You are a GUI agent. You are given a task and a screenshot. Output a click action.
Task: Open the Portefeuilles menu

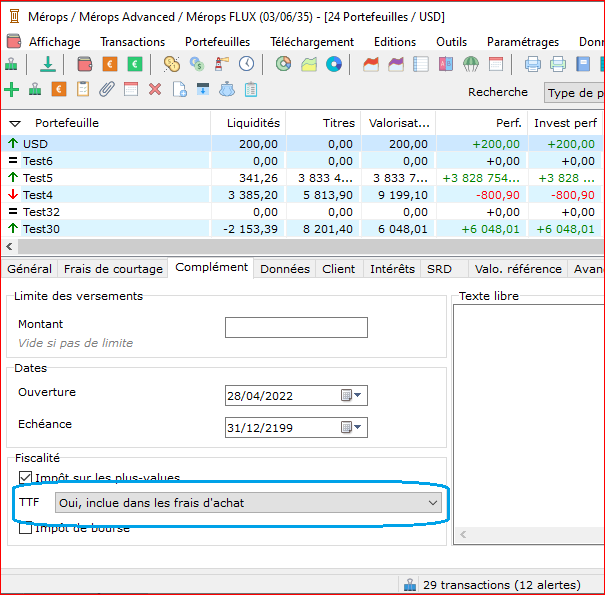tap(217, 42)
